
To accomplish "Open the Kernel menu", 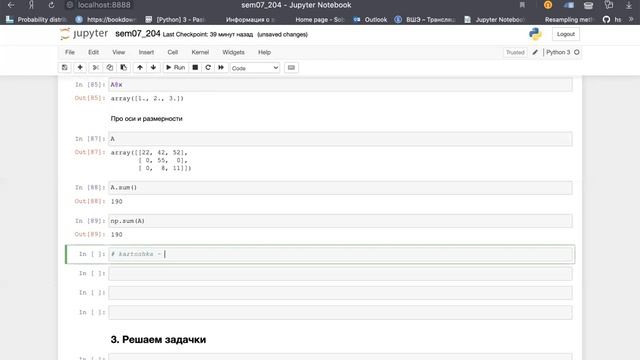I will click(200, 52).
